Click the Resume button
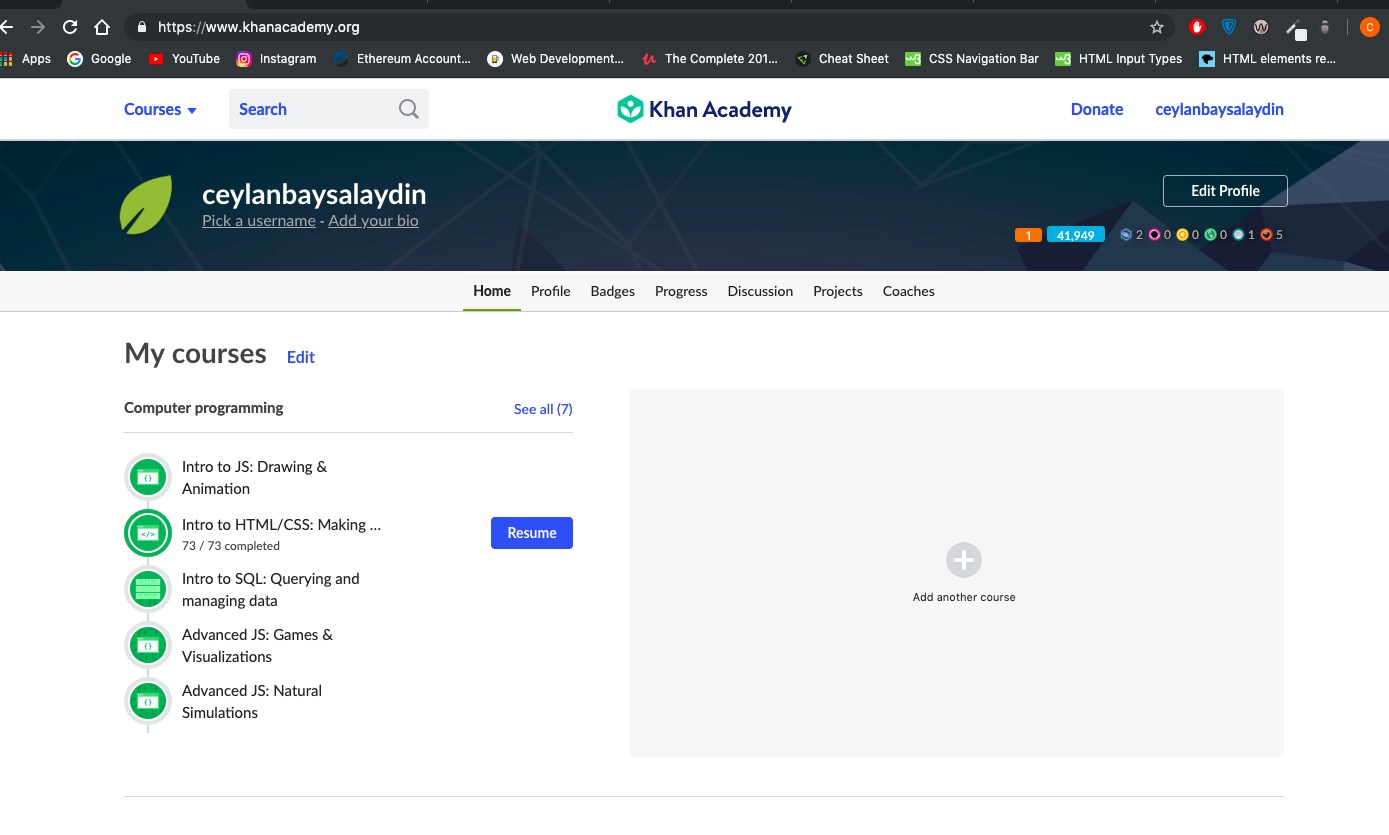The image size is (1389, 835). 532,533
